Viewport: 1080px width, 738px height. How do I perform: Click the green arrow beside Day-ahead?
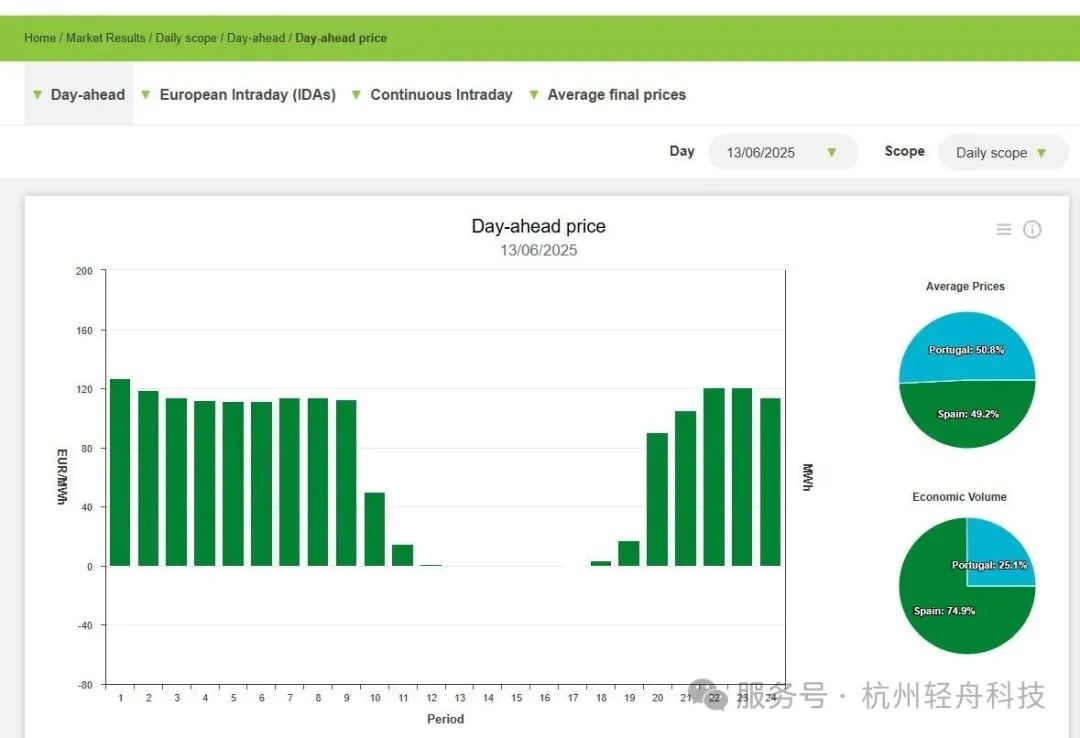[38, 95]
